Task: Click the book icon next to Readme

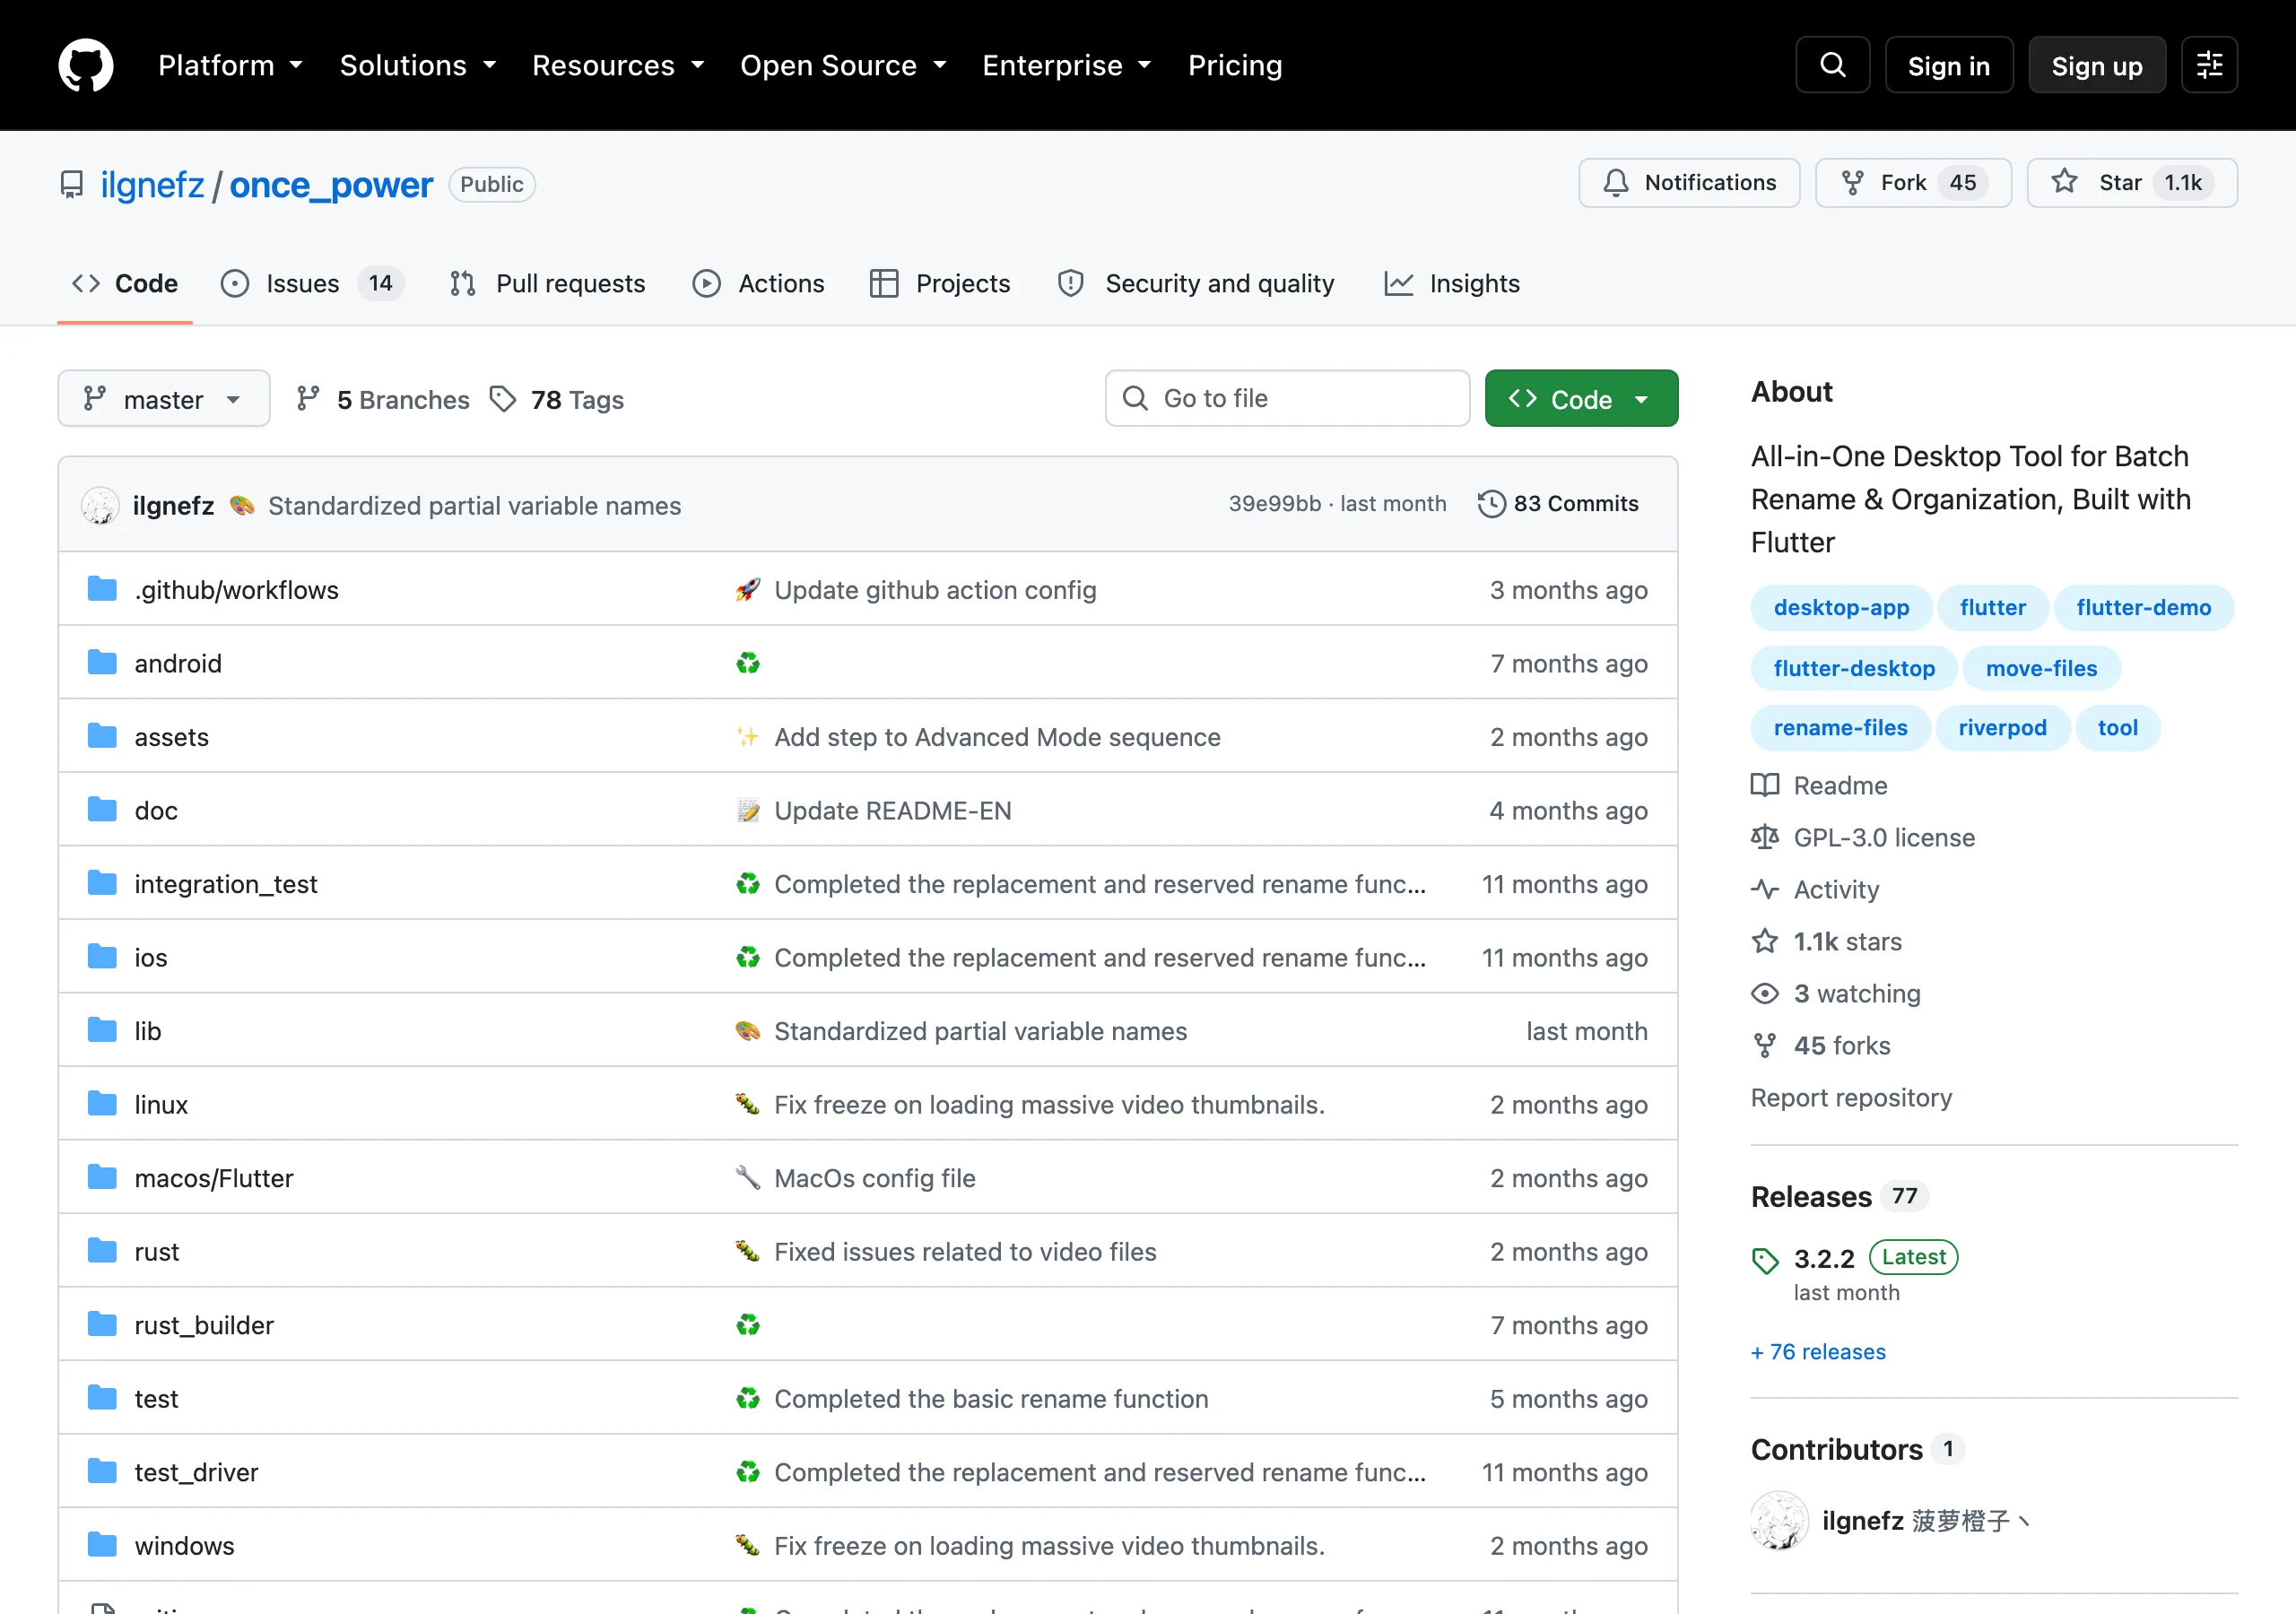Action: pos(1765,785)
